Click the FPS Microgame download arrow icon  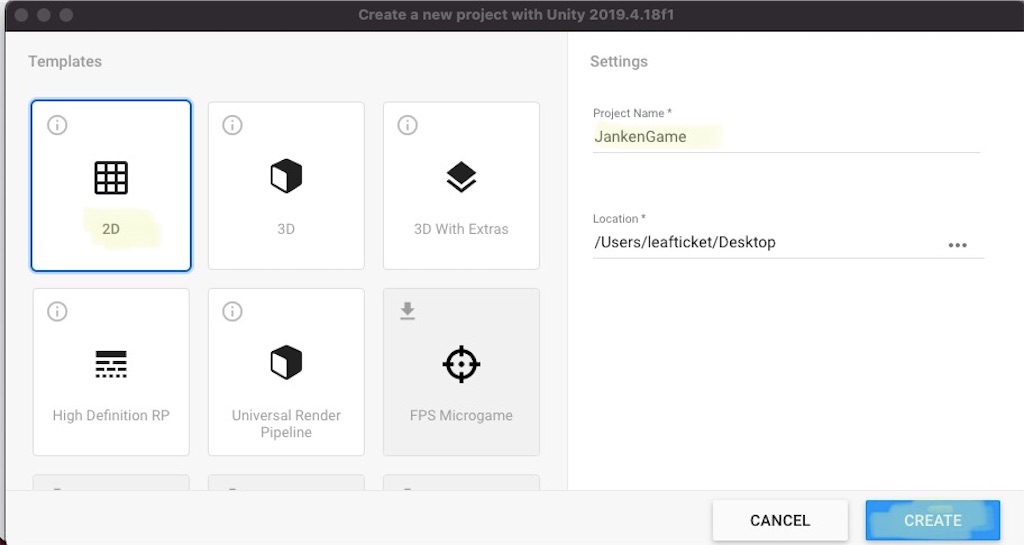coord(407,312)
